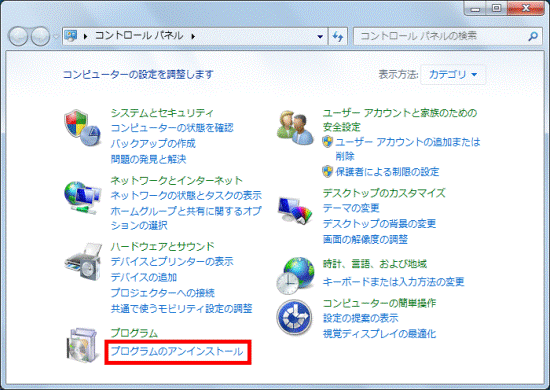Click the Desktop Customization monitor icon
The height and width of the screenshot is (390, 550).
pyautogui.click(x=295, y=210)
